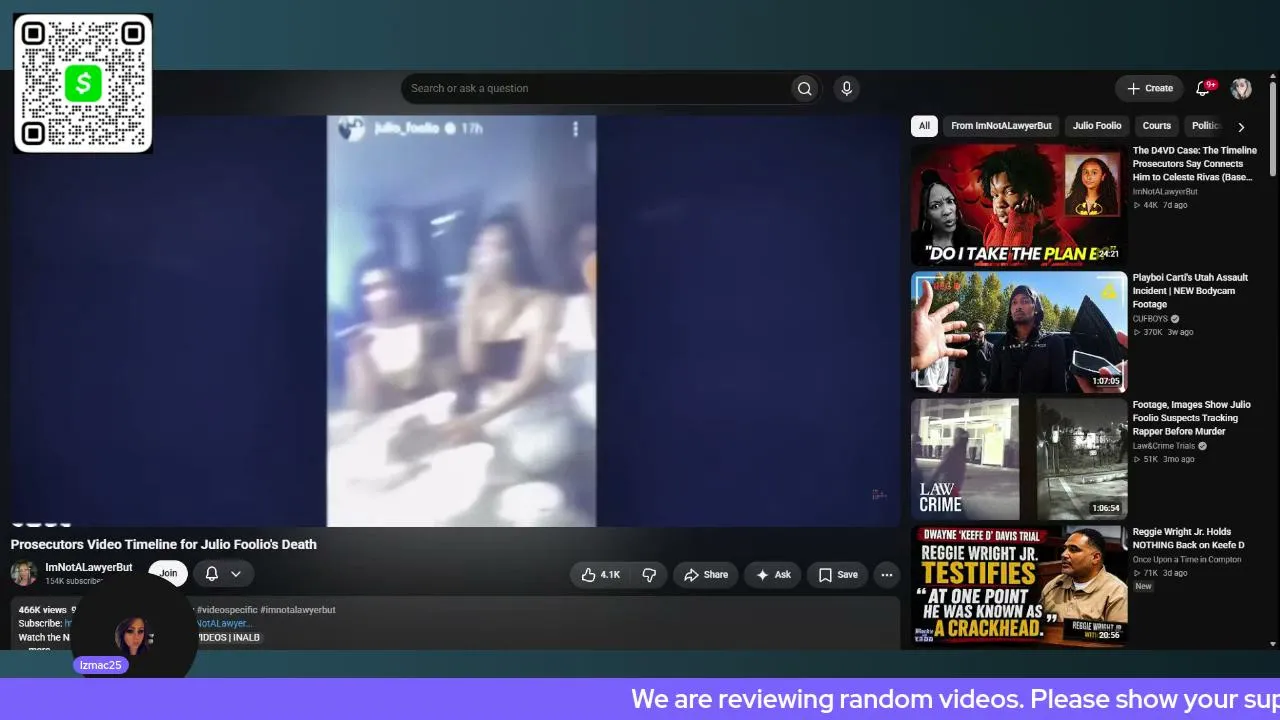1280x720 pixels.
Task: Select the Julio Foolio filter chip
Action: (x=1097, y=126)
